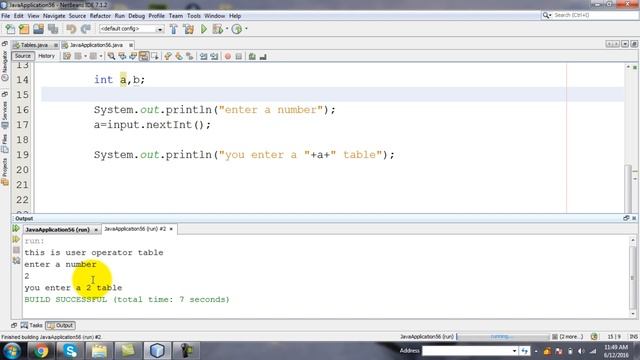Click the New File toolbar icon

[10, 29]
